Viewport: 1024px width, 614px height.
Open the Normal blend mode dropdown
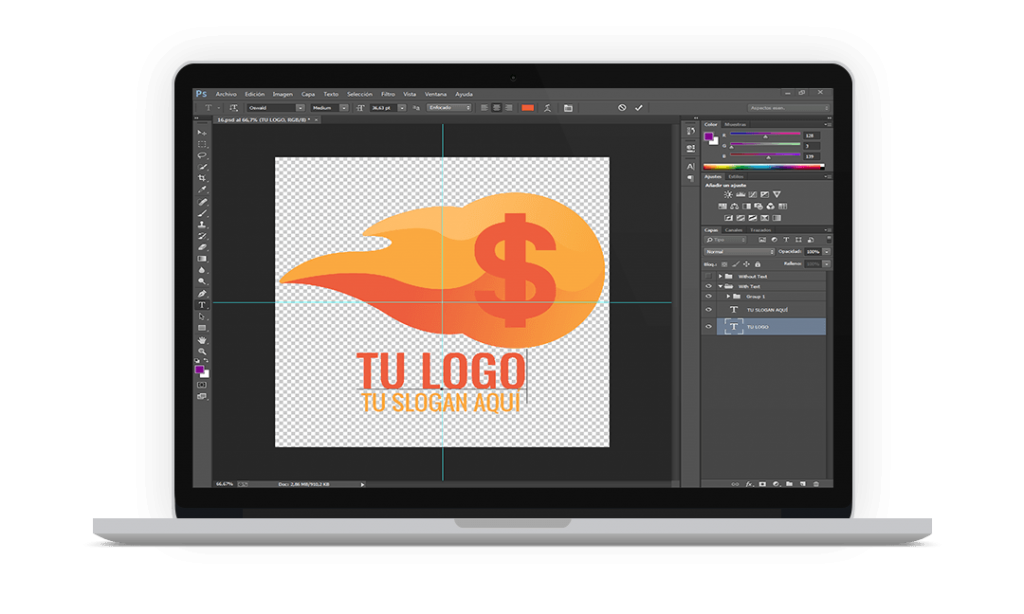pyautogui.click(x=739, y=251)
